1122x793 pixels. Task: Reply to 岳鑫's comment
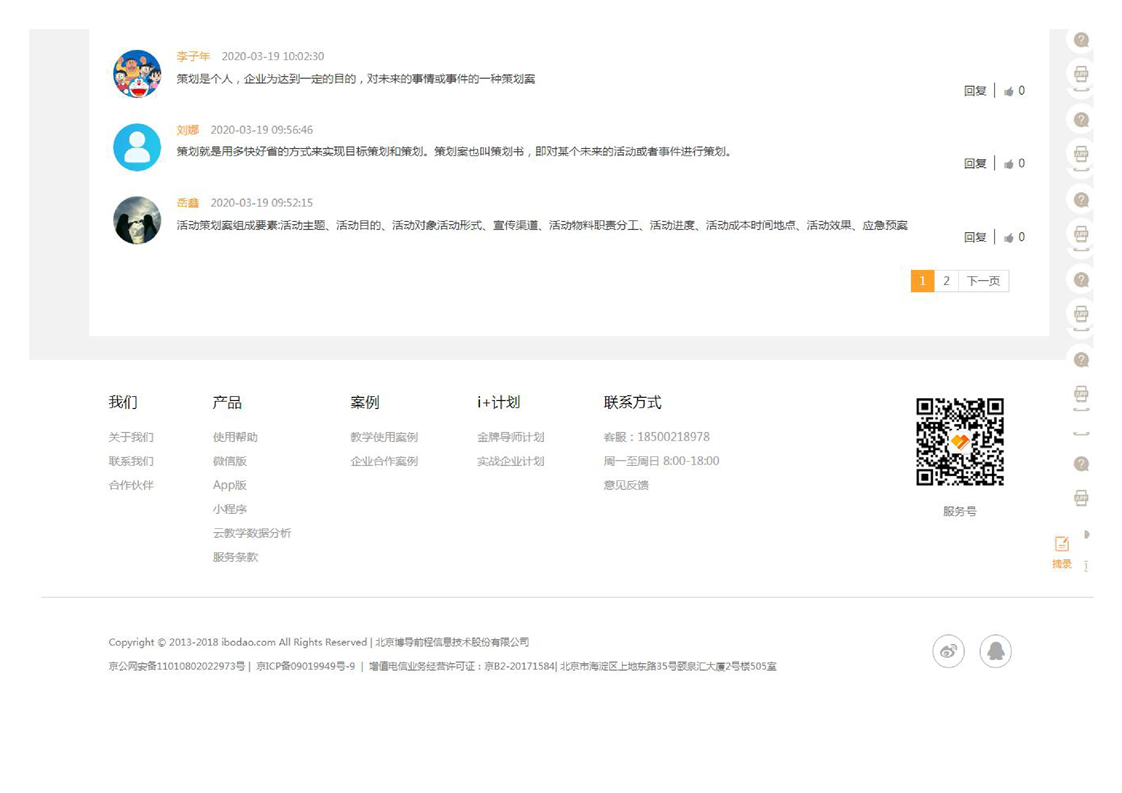point(975,238)
